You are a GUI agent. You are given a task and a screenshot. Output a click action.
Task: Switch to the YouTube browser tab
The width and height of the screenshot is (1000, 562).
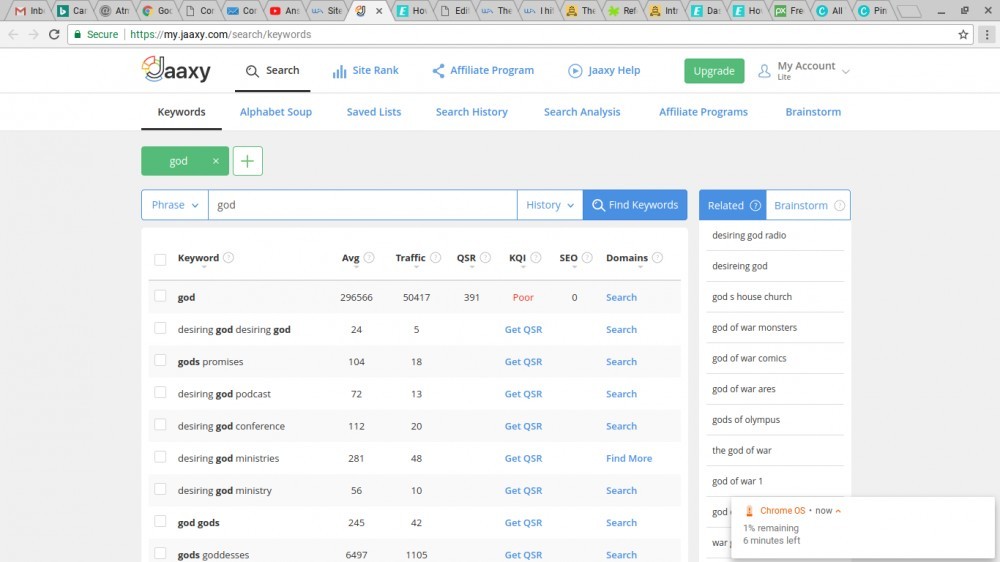(284, 11)
